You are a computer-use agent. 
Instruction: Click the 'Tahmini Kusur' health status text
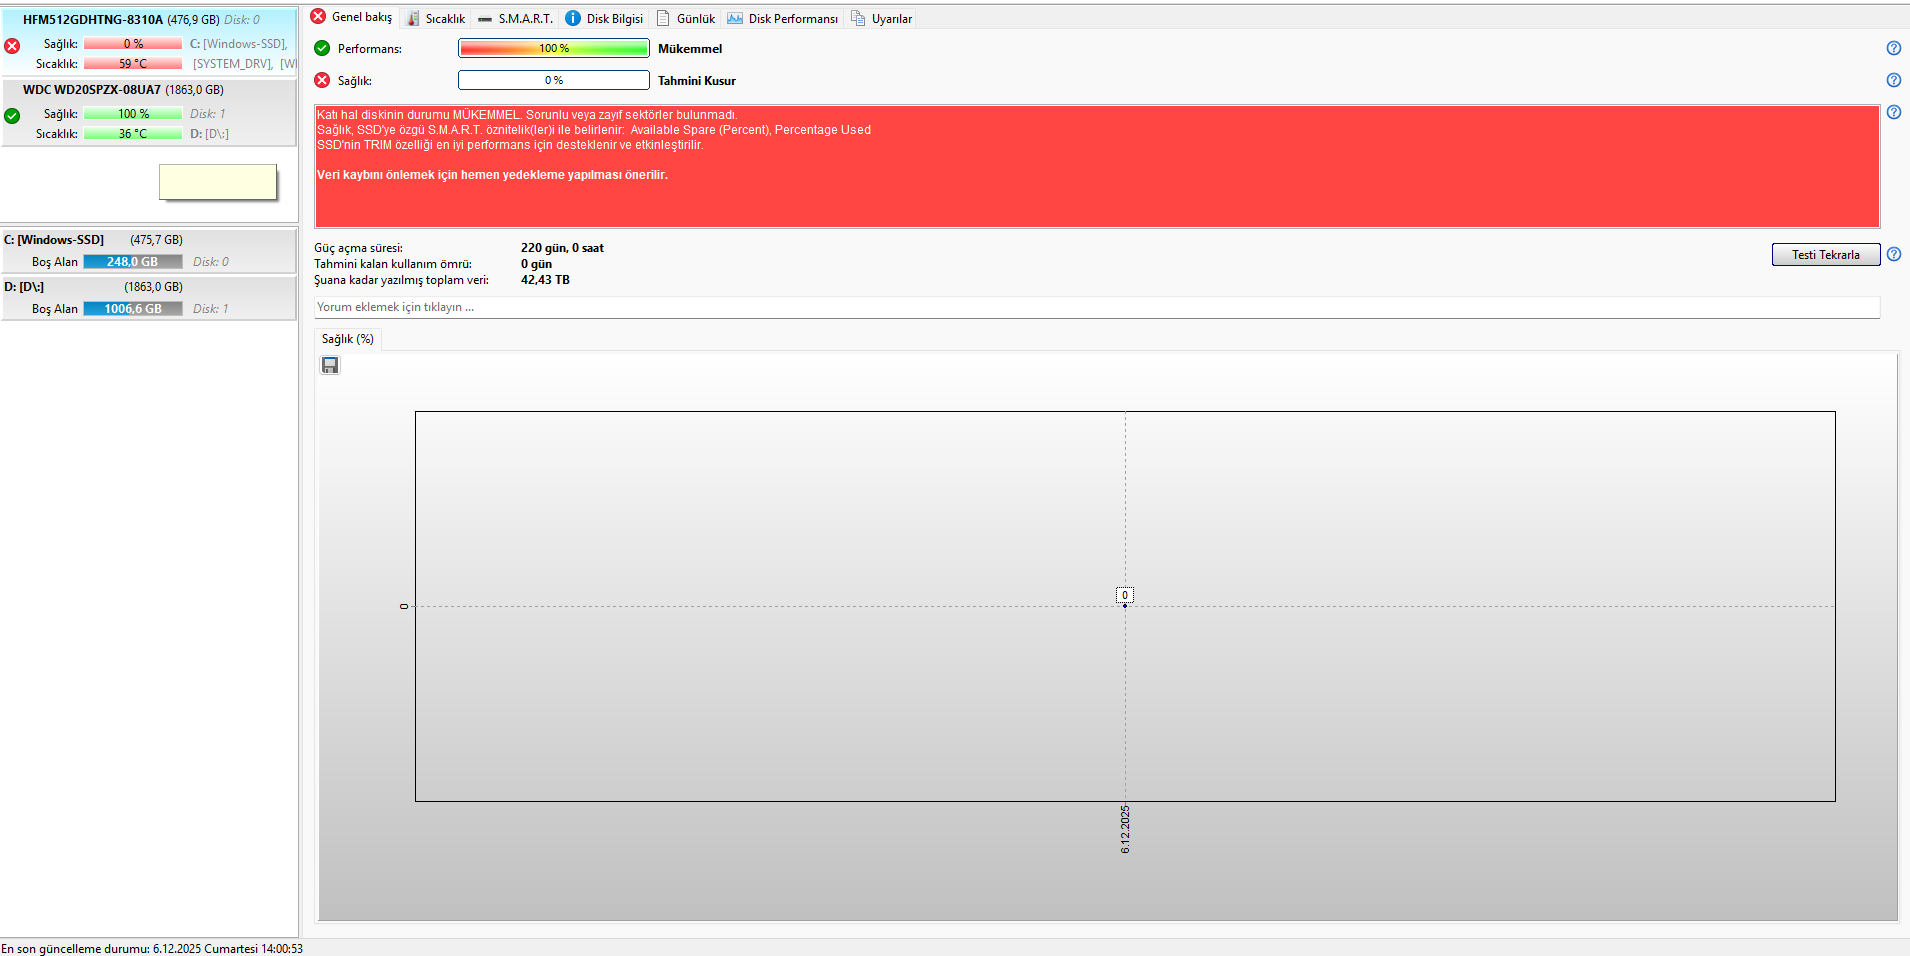coord(697,81)
